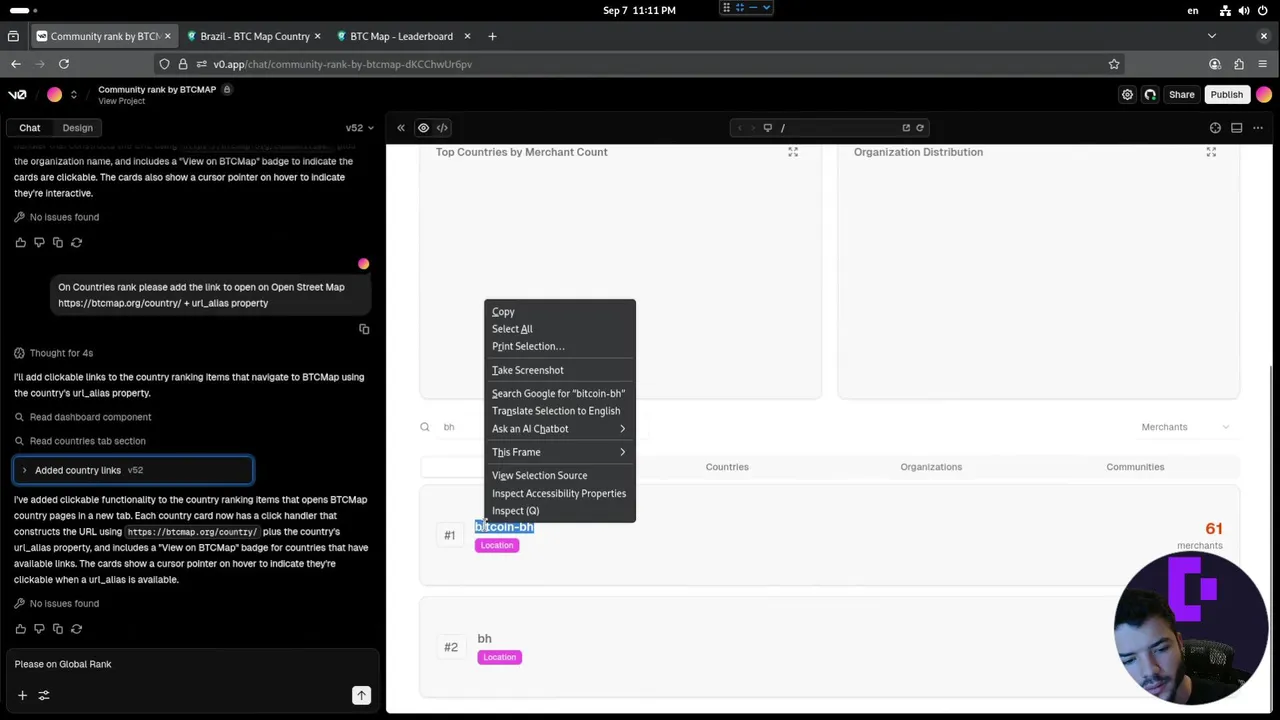Thumbs down the latest response
Screen dimensions: 1280x720
[39, 629]
